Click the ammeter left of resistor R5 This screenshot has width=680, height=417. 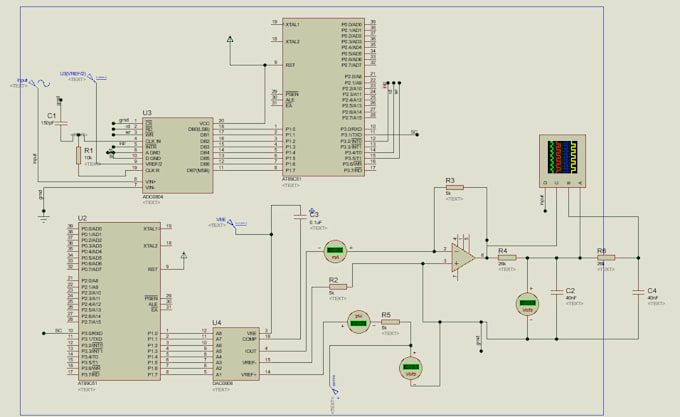point(359,322)
